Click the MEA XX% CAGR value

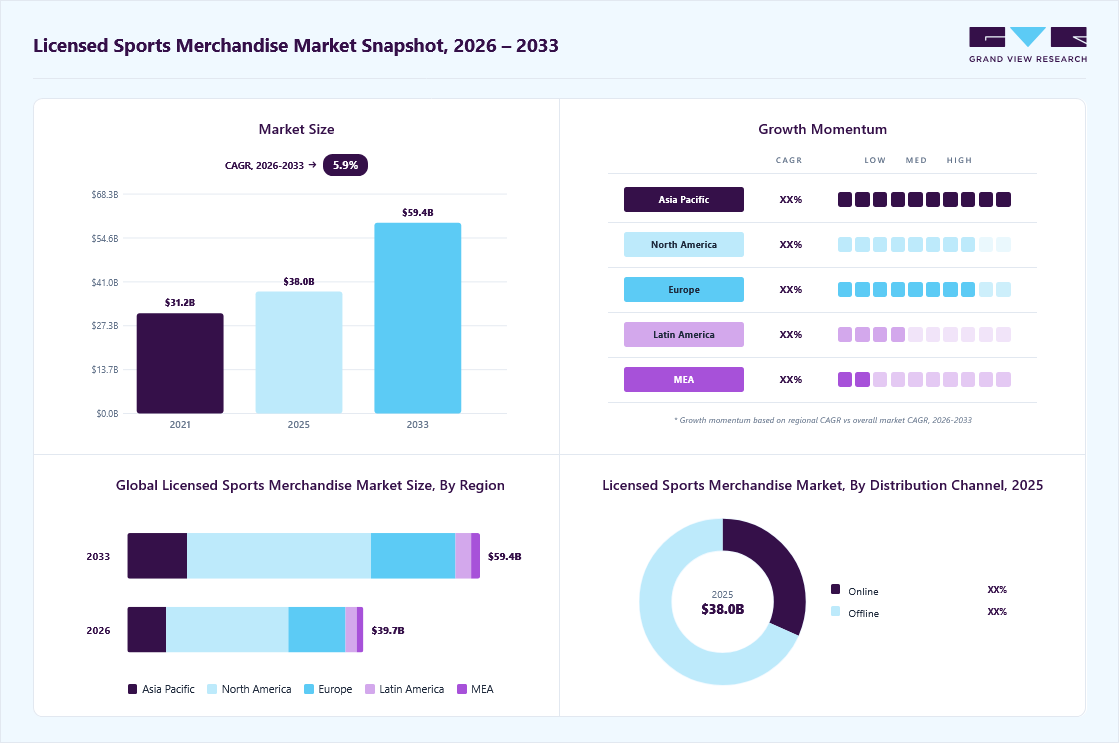791,380
